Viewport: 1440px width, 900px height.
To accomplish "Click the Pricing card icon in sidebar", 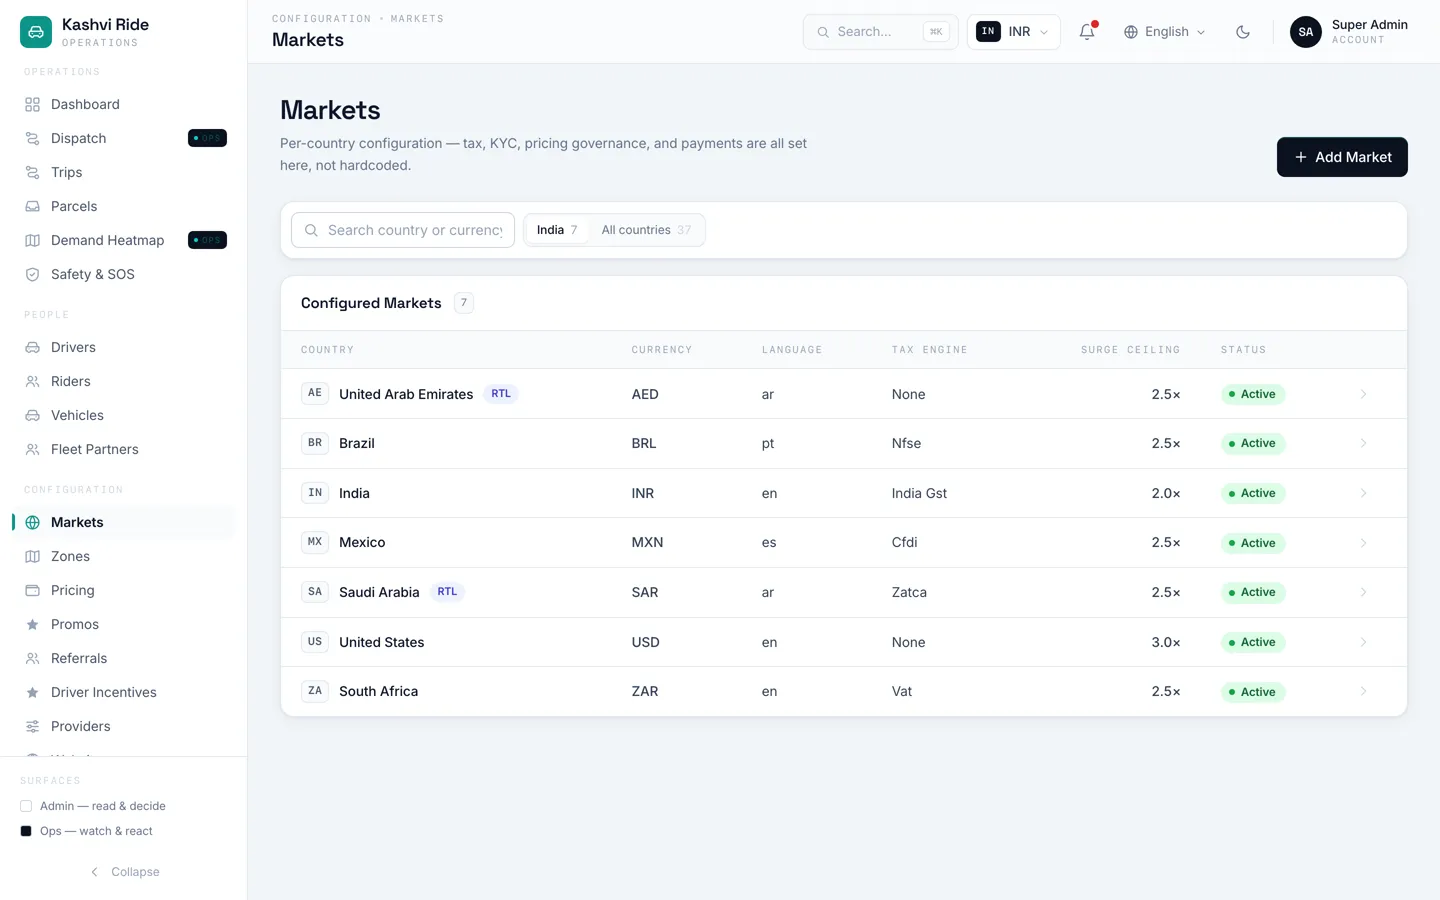I will (x=32, y=590).
